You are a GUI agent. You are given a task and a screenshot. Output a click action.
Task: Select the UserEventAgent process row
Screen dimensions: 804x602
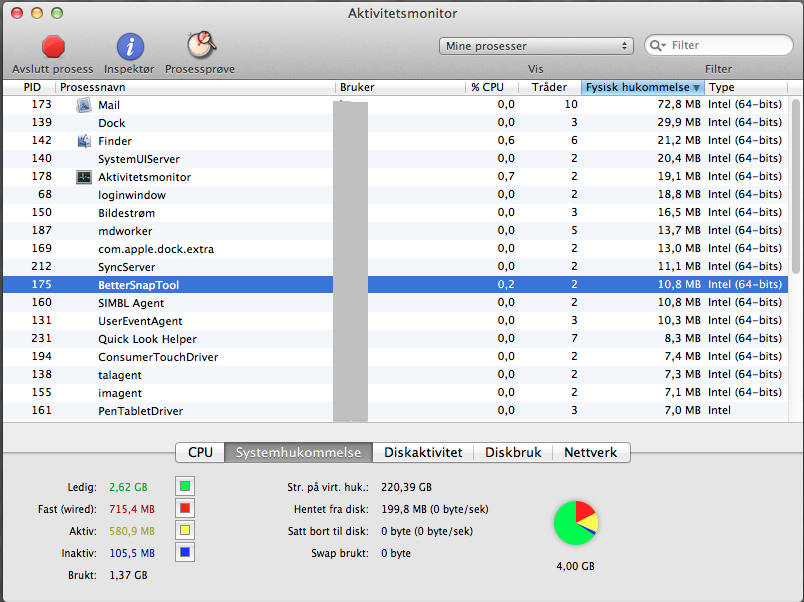point(395,320)
